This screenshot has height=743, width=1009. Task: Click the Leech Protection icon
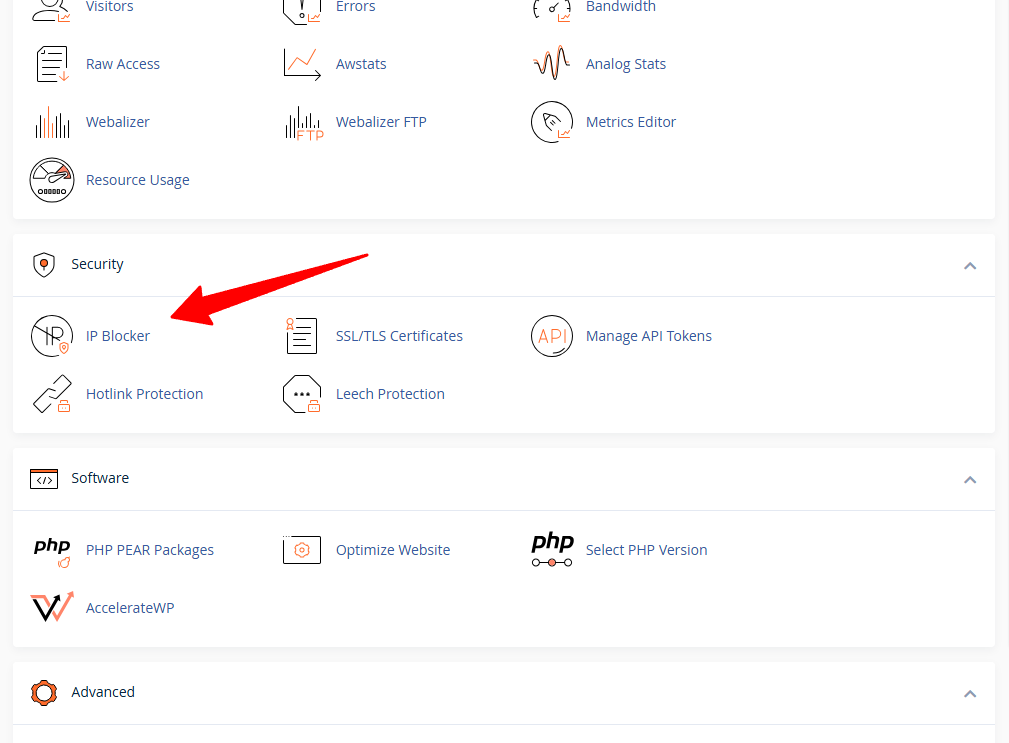tap(302, 394)
